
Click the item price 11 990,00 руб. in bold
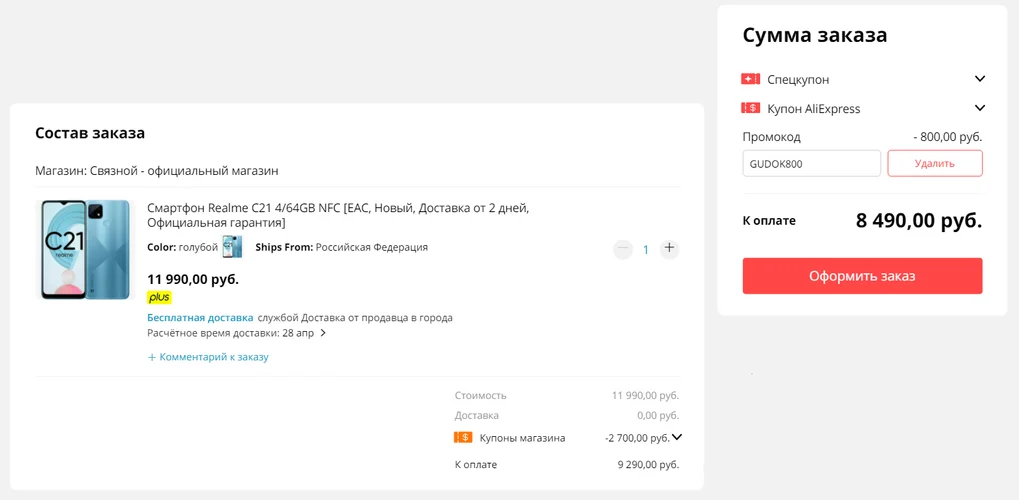pyautogui.click(x=193, y=280)
